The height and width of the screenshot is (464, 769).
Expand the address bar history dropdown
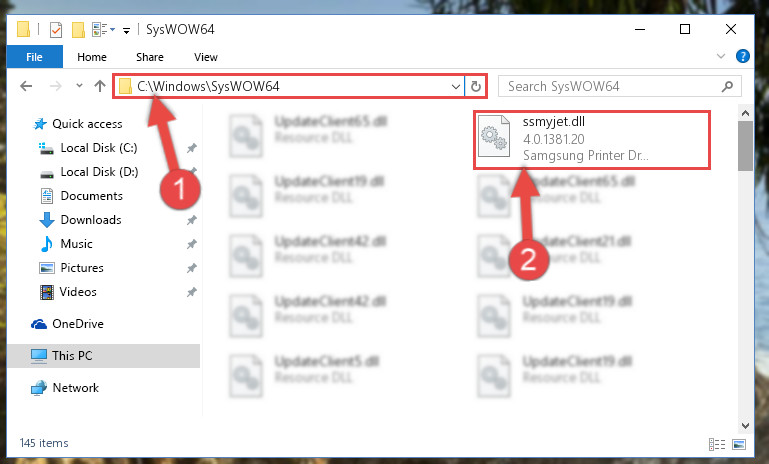coord(456,87)
